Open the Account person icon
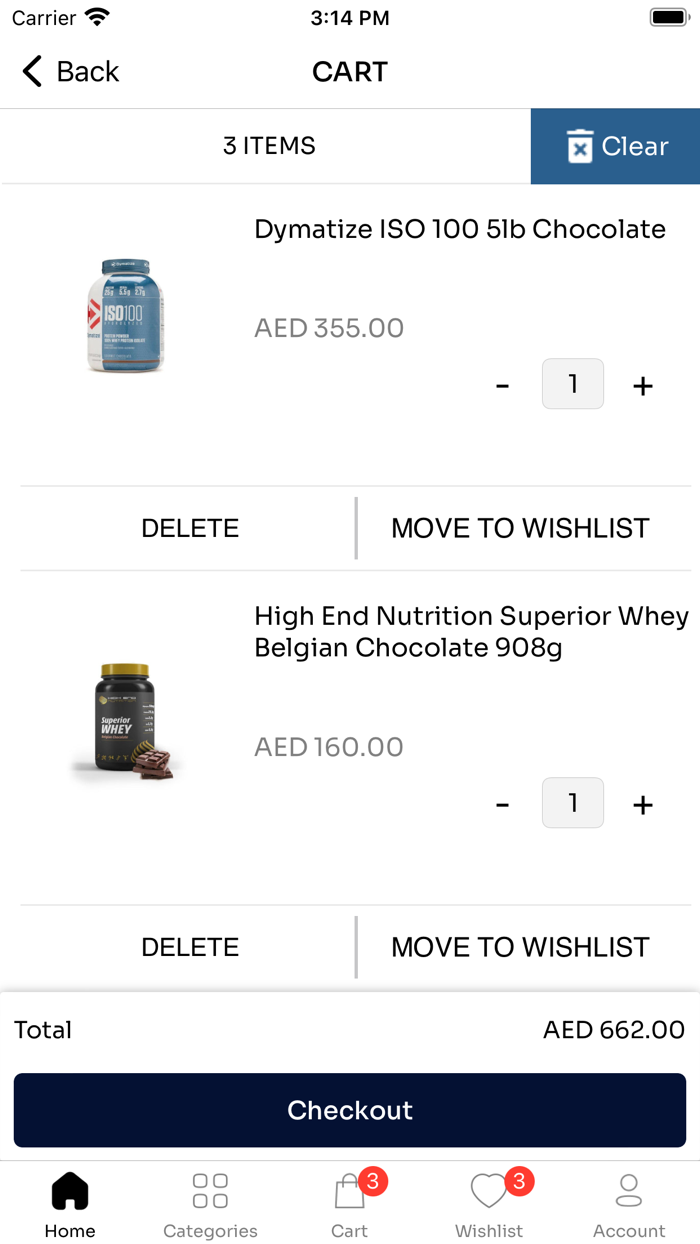700x1244 pixels. pos(629,1190)
